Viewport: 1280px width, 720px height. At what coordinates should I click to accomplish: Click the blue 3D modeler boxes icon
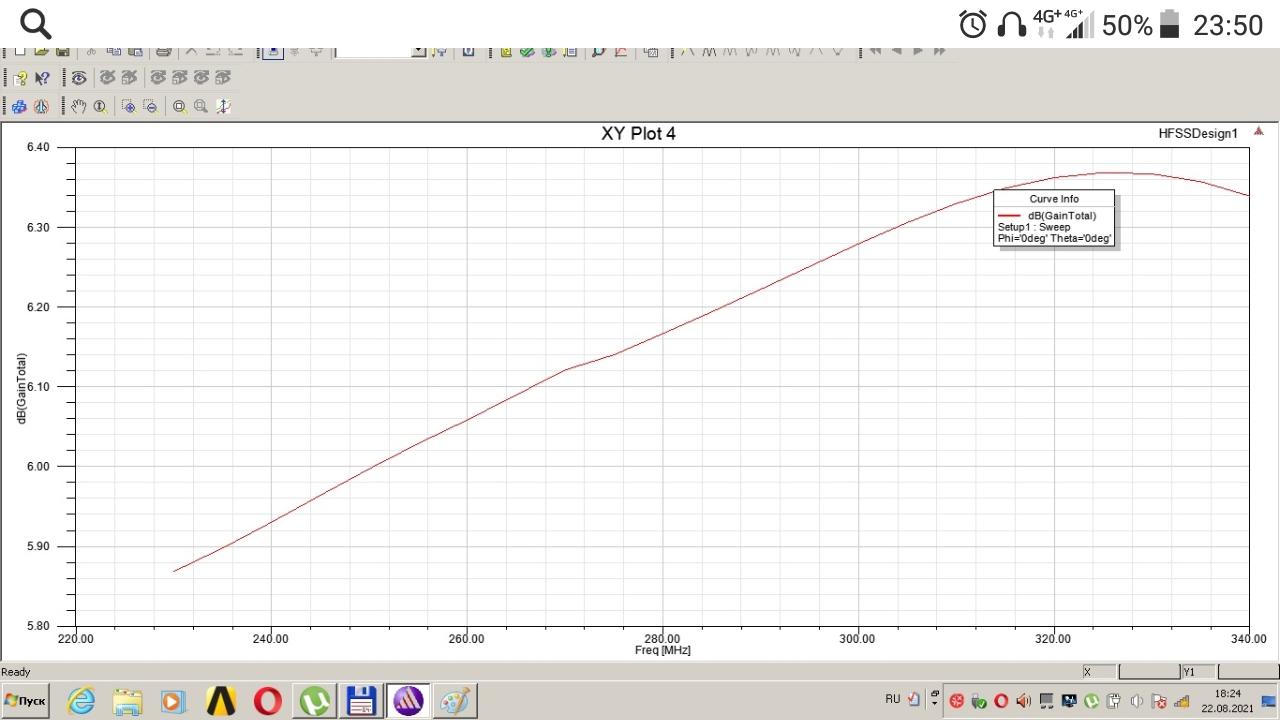tap(20, 106)
